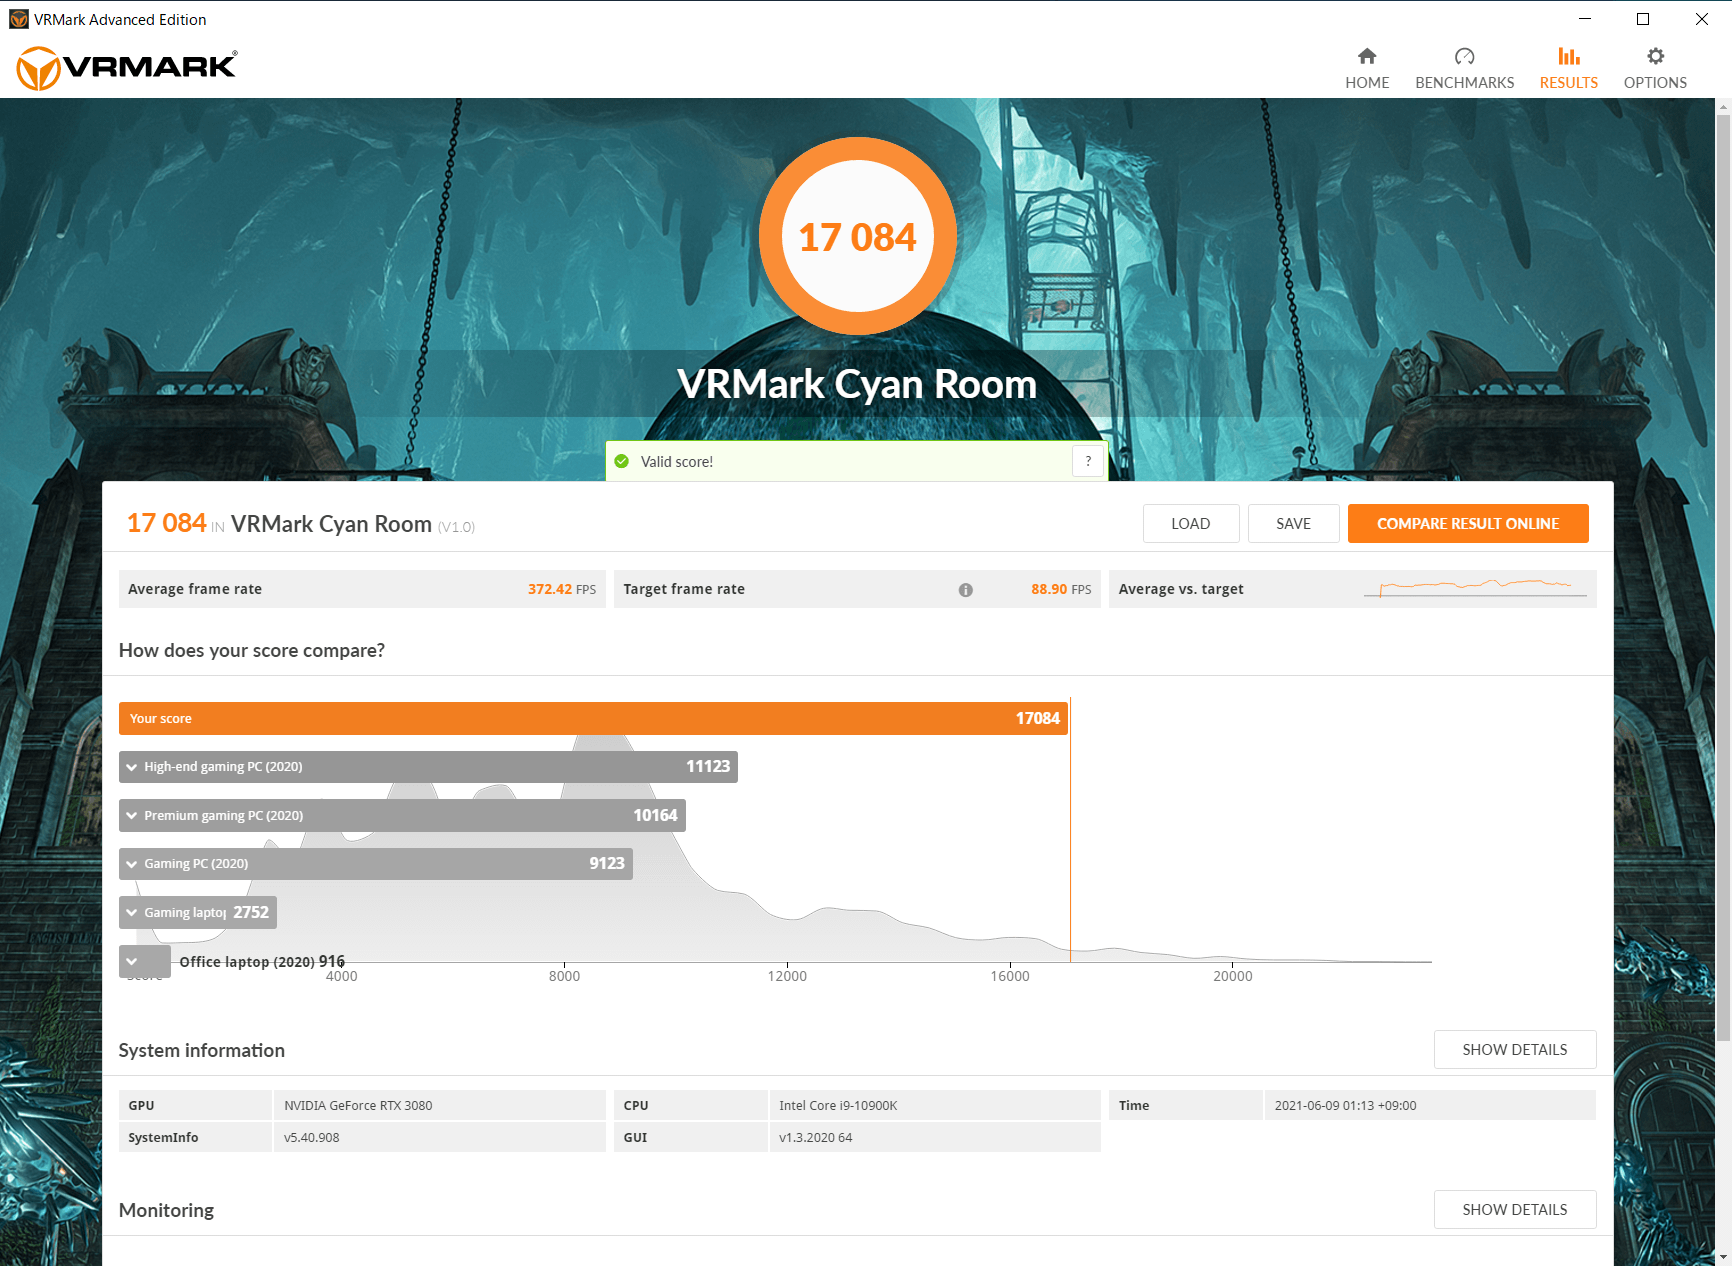Click the 17 084 score circle
The height and width of the screenshot is (1266, 1732).
[858, 236]
